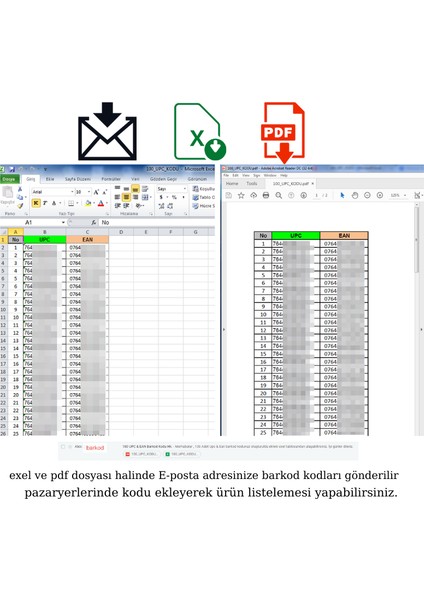Viewport: 424px width, 600px height.
Task: Switch to the Formüller ribbon tab
Action: (111, 179)
